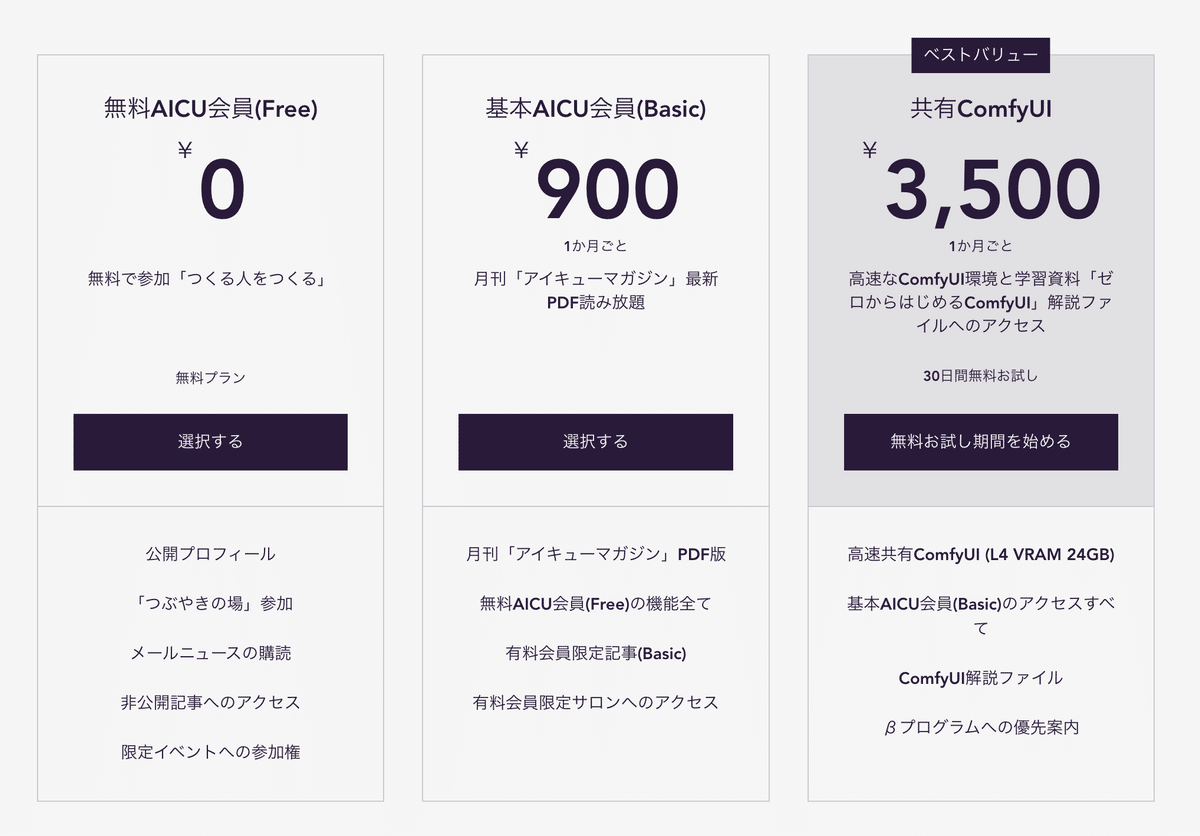Select the ¥0 price figure
This screenshot has width=1200, height=836.
211,186
